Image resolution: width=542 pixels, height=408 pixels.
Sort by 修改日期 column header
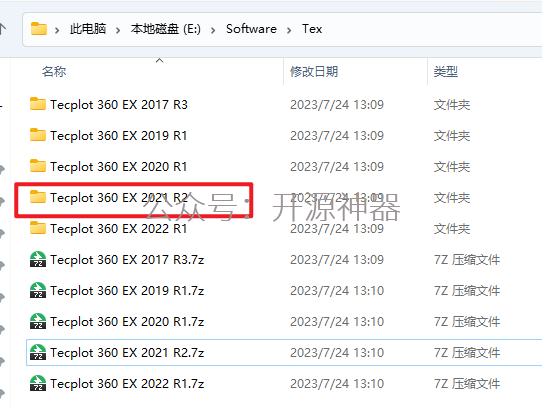[x=314, y=72]
